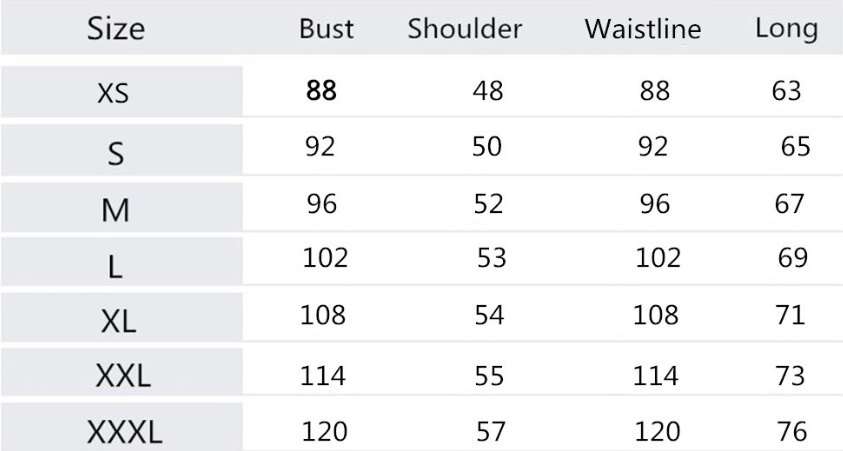Click the Size column header
The image size is (843, 451).
(115, 29)
